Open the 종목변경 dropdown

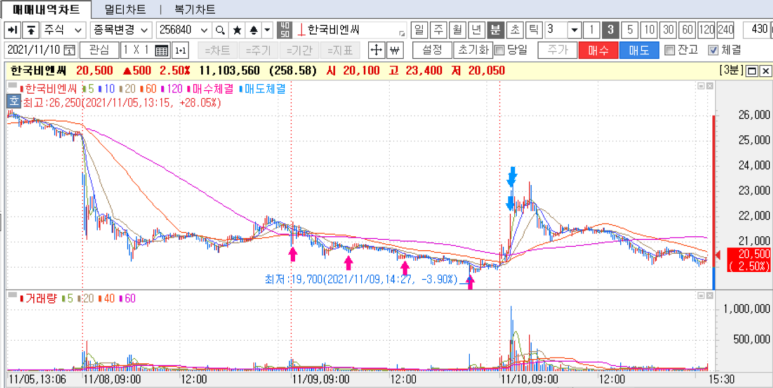pos(120,30)
